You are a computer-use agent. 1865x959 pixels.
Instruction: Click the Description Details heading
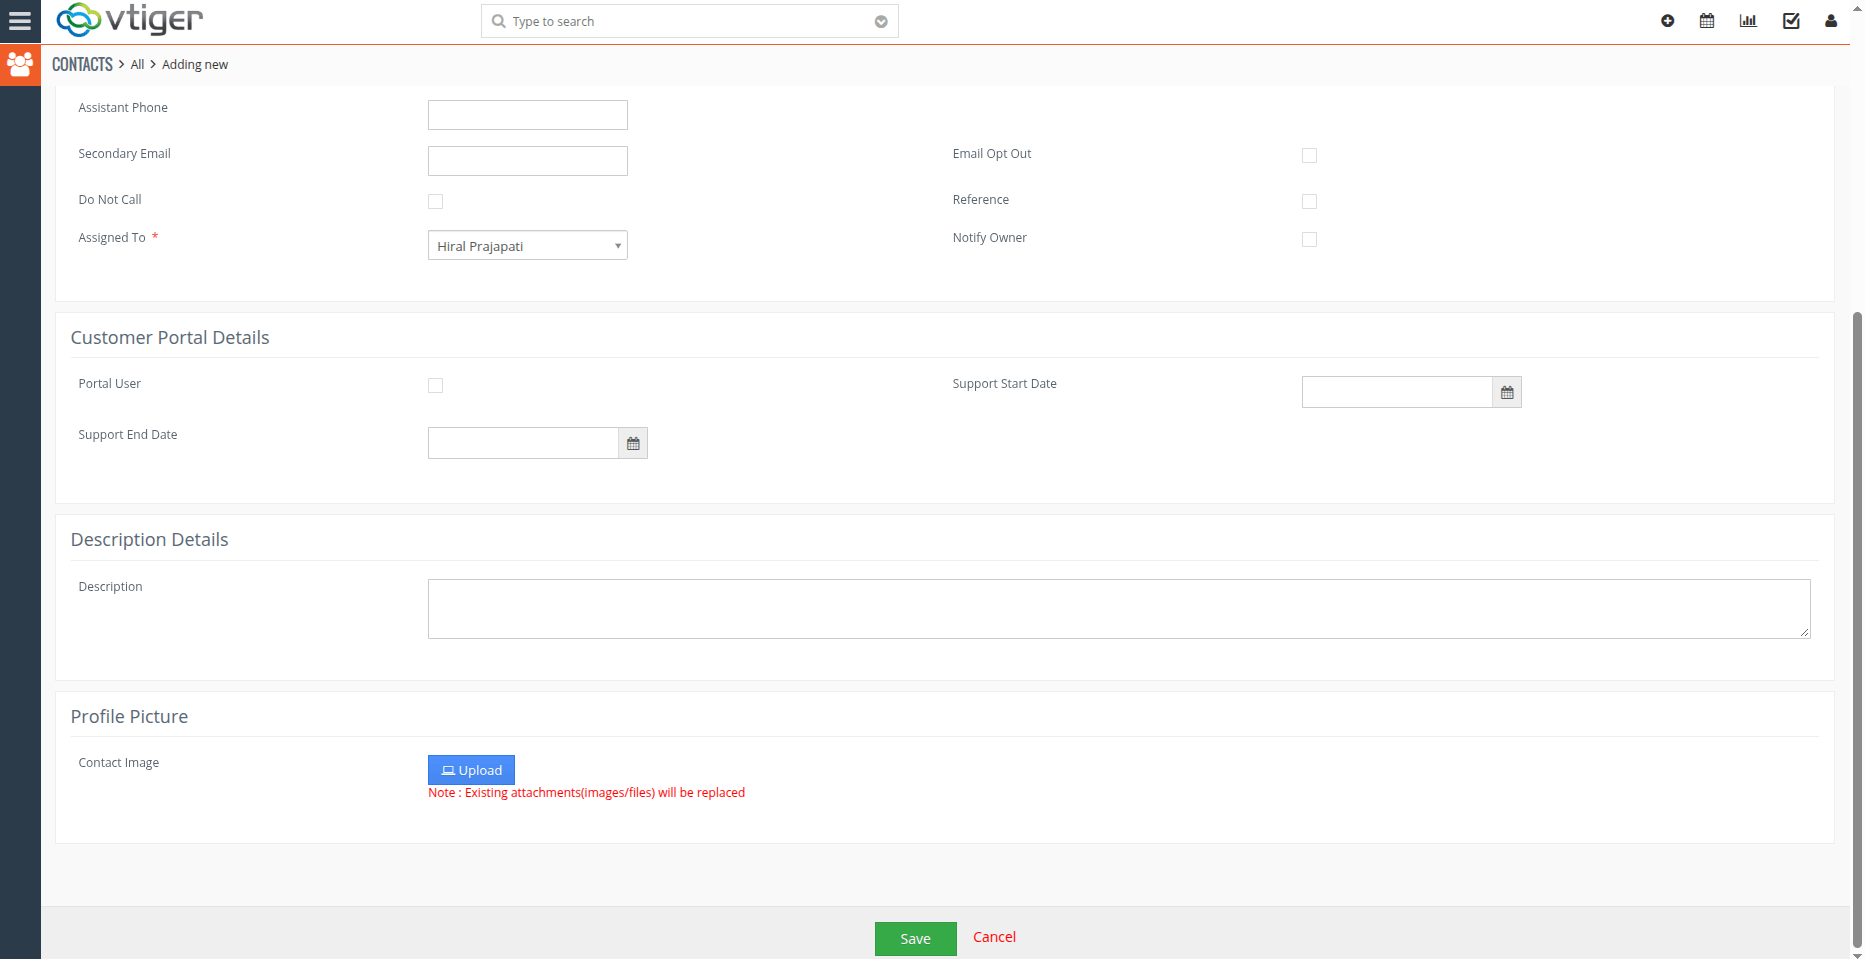pos(149,540)
